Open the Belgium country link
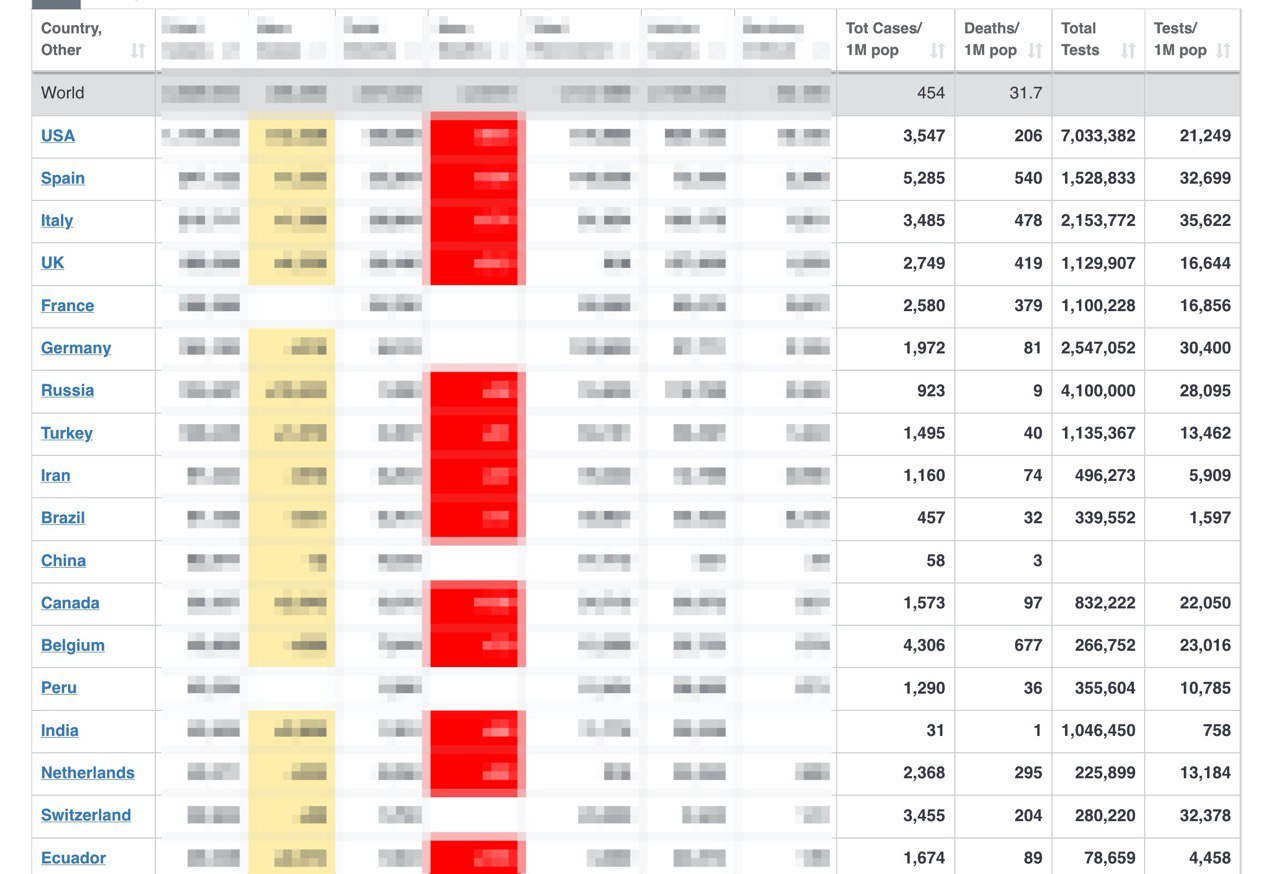 tap(73, 646)
